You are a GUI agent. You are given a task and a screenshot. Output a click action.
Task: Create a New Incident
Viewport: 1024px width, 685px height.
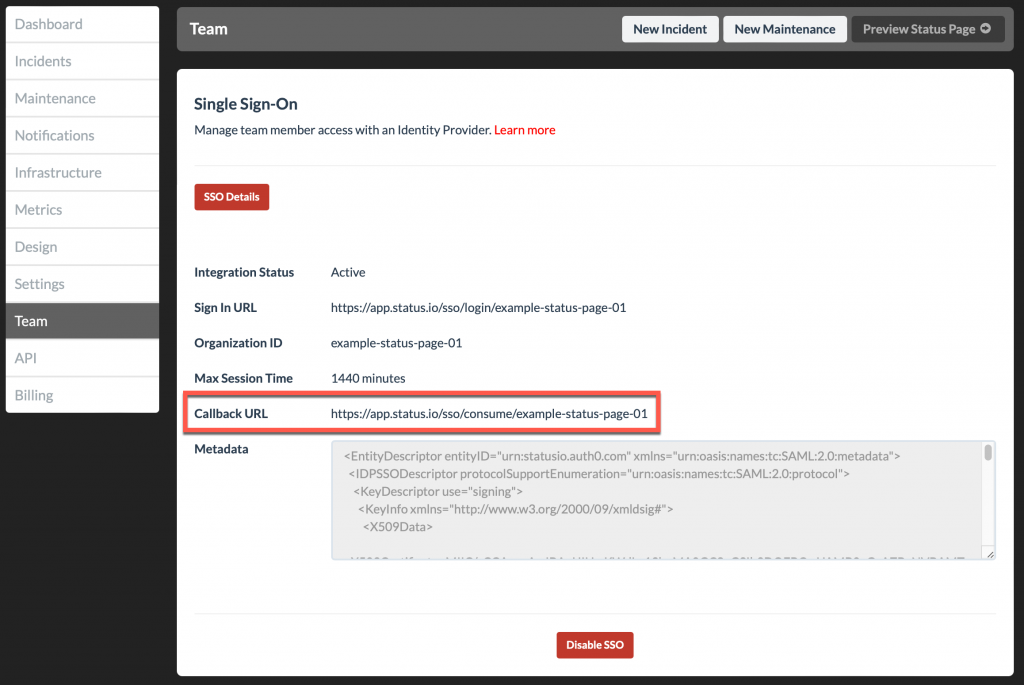point(670,29)
